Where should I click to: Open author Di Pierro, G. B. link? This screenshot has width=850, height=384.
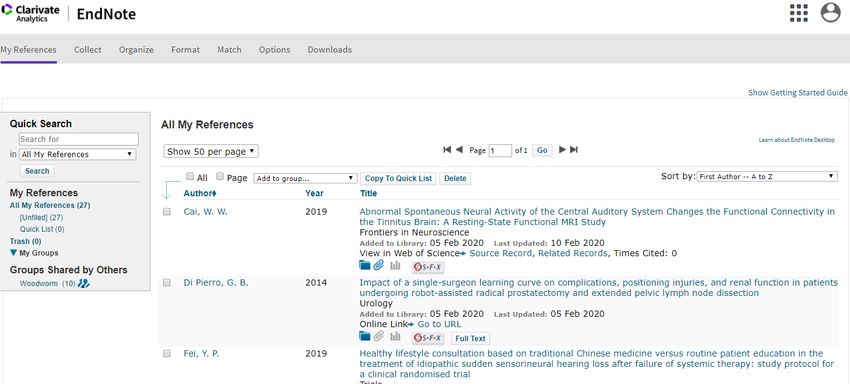[x=216, y=283]
